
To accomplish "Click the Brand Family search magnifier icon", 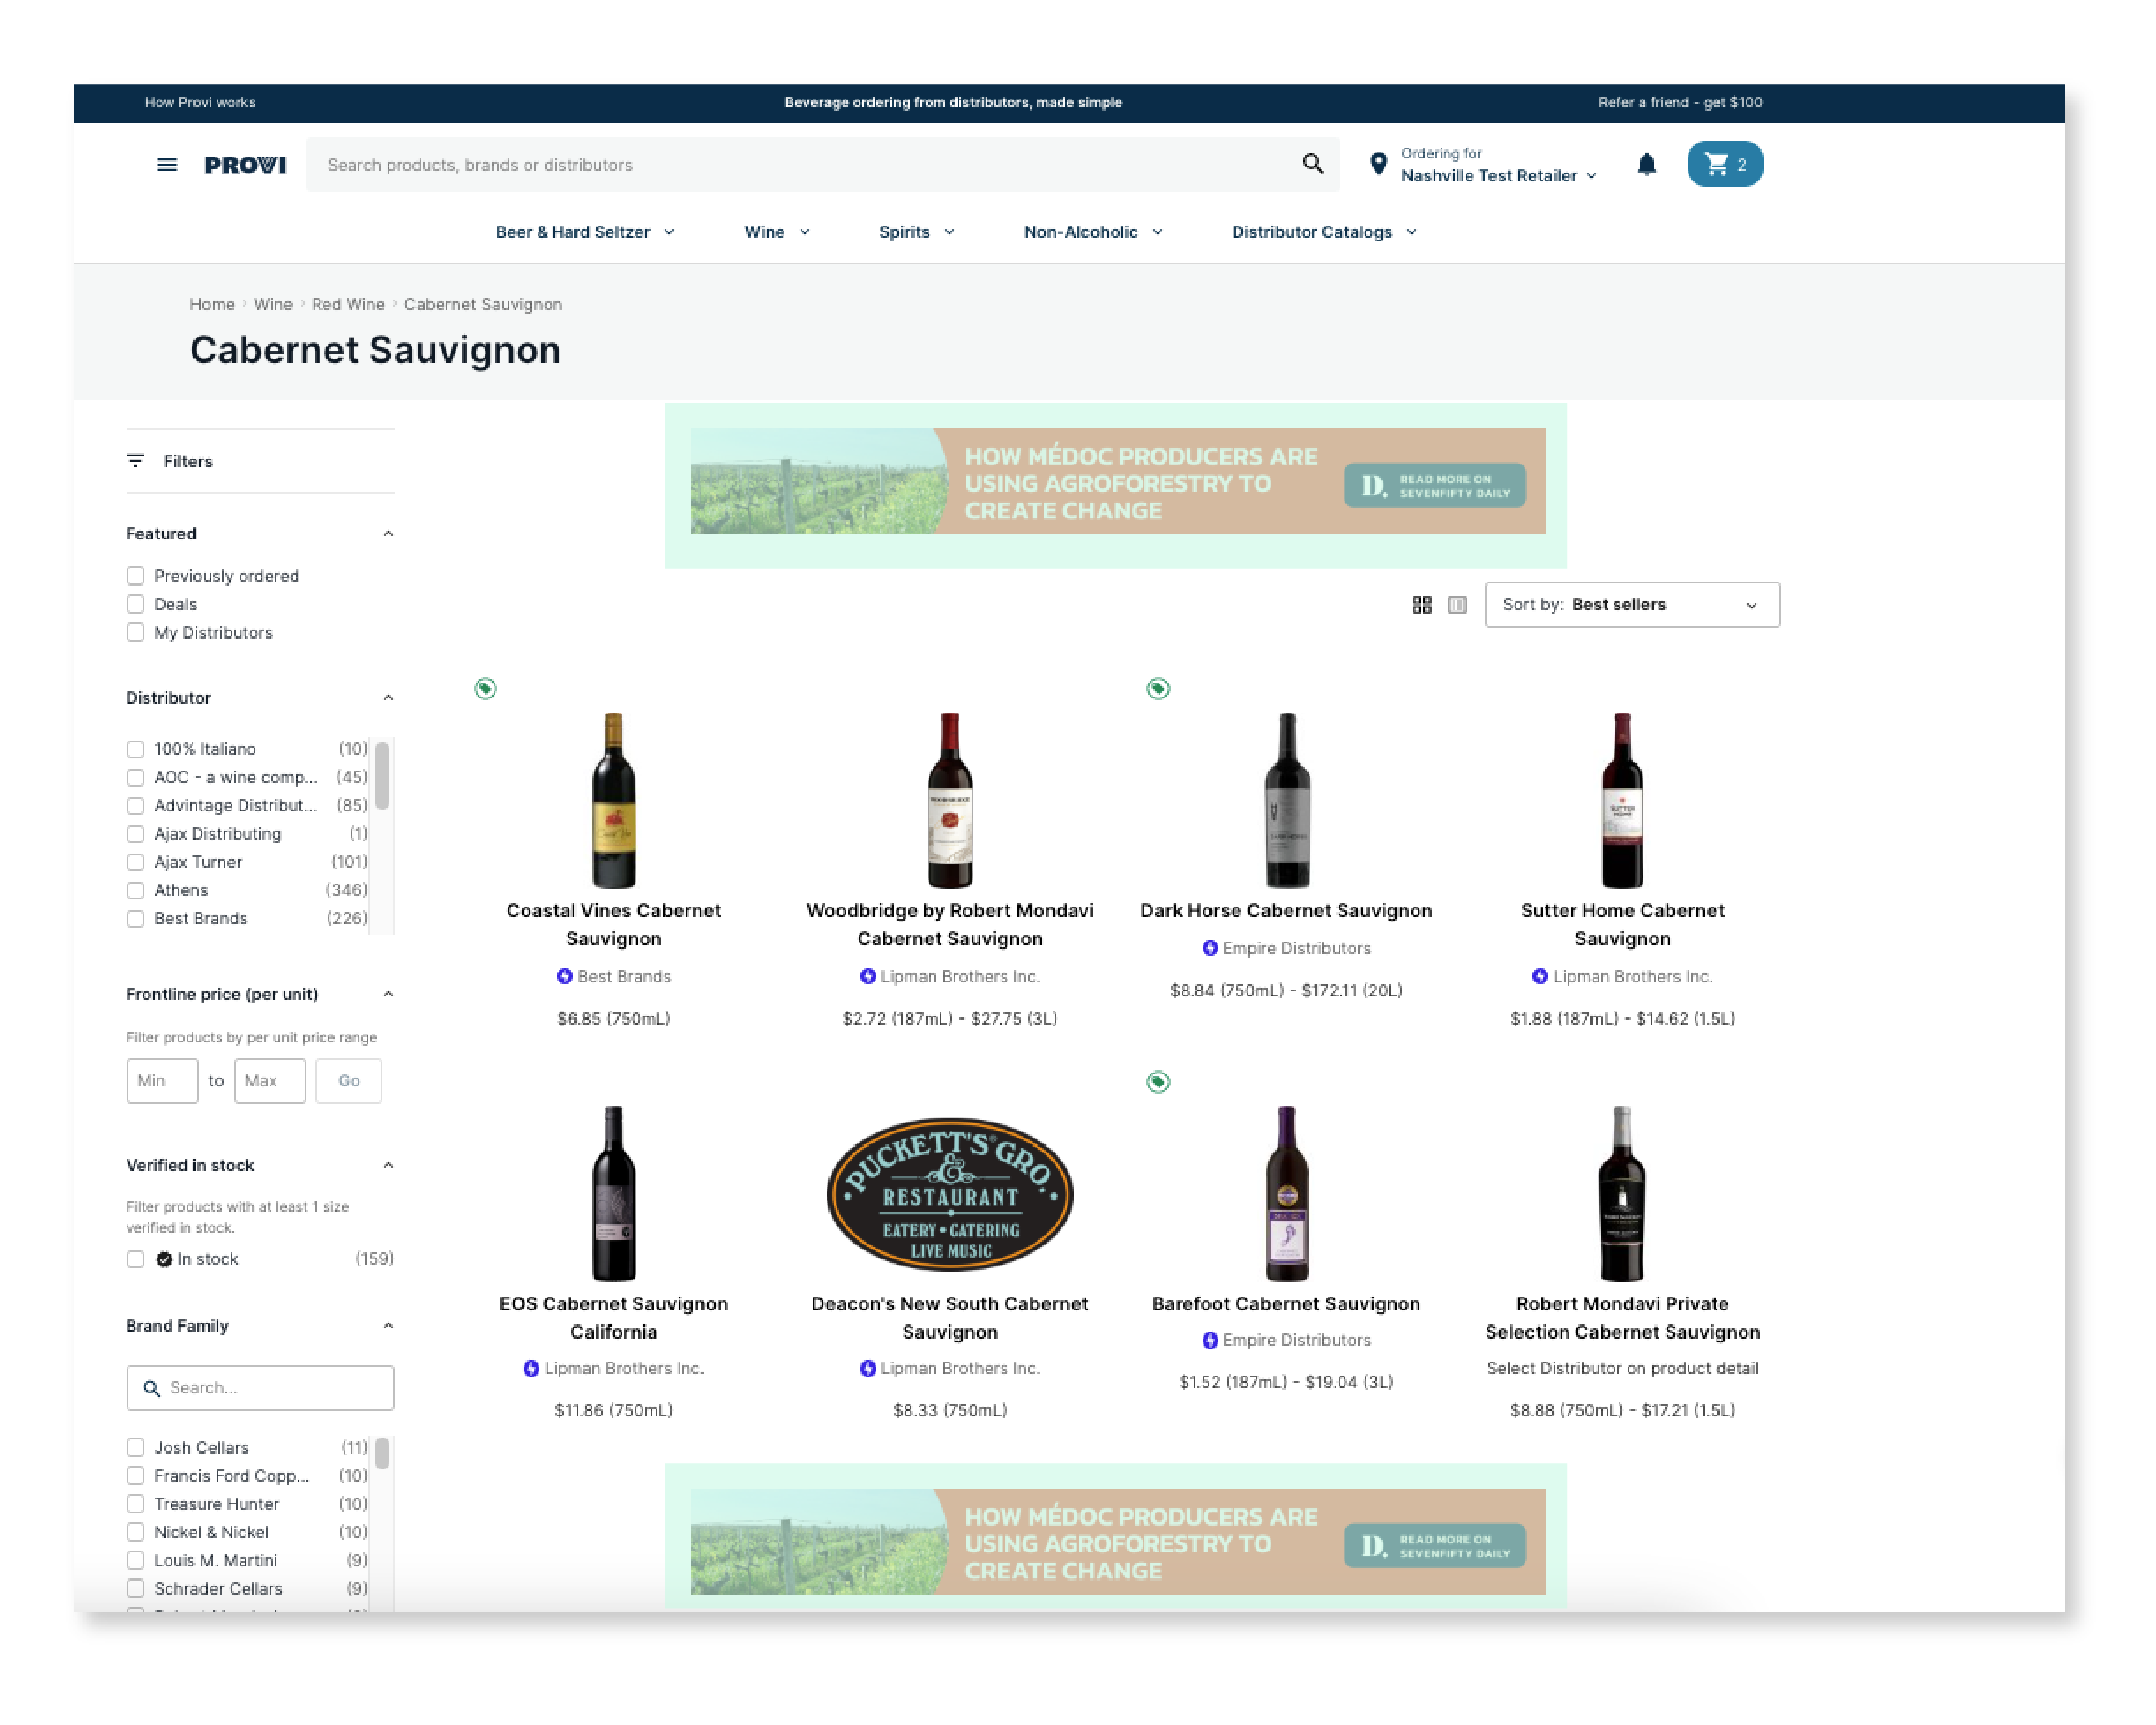I will (152, 1388).
